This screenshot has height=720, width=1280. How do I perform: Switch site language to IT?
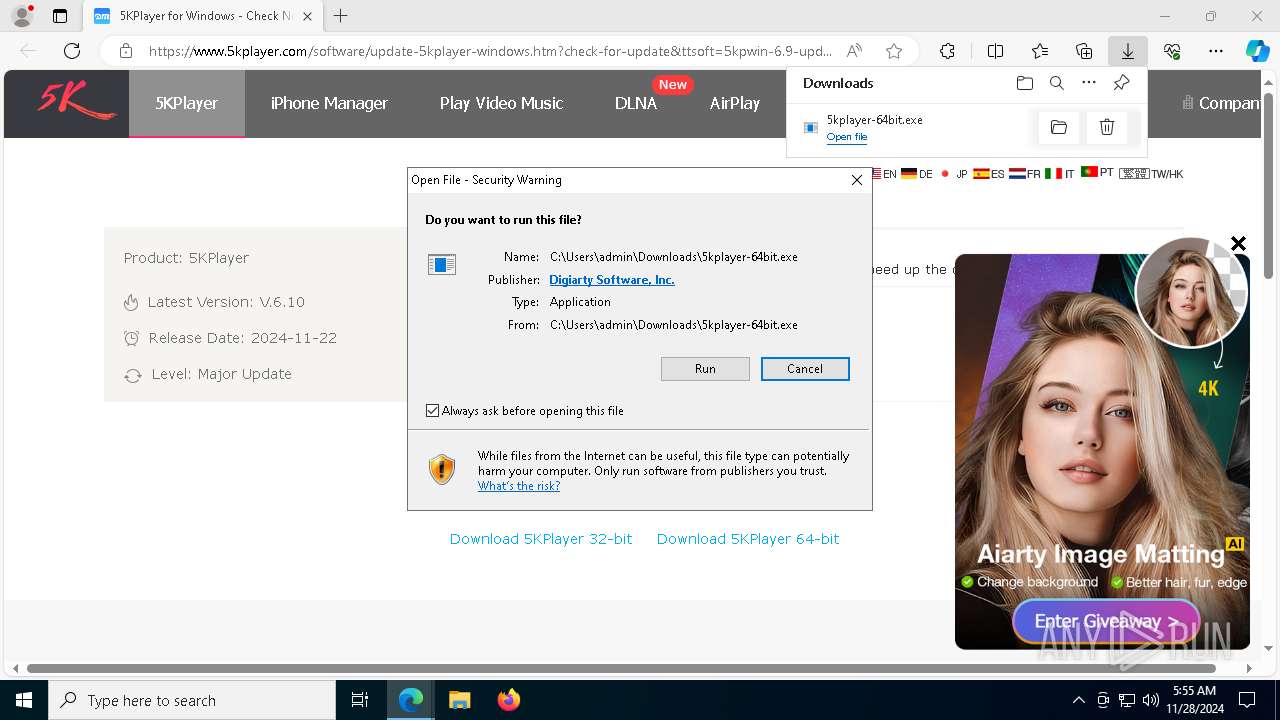coord(1060,174)
